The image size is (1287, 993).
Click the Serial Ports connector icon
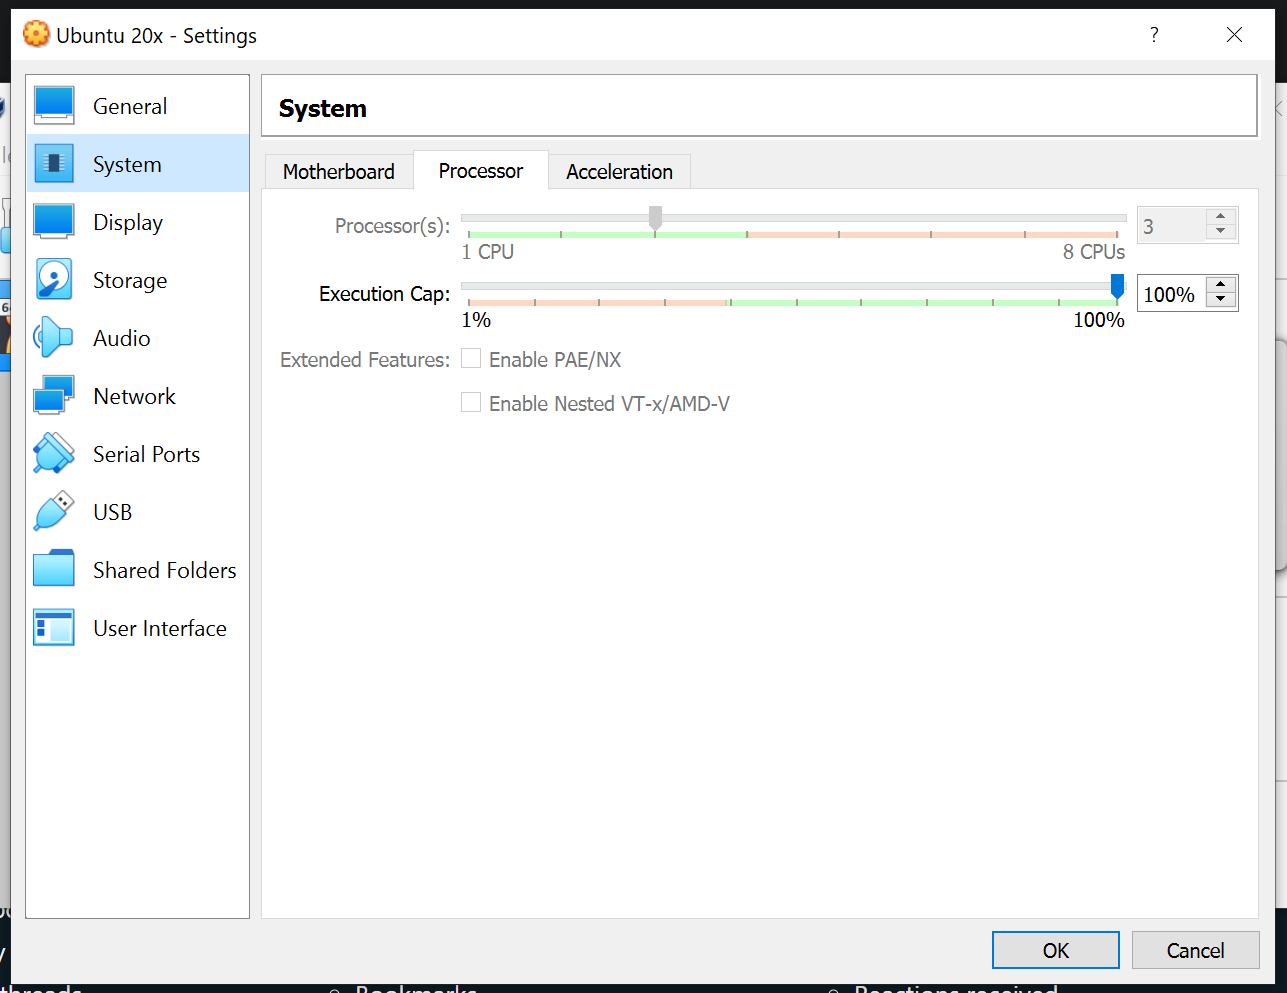pyautogui.click(x=54, y=453)
